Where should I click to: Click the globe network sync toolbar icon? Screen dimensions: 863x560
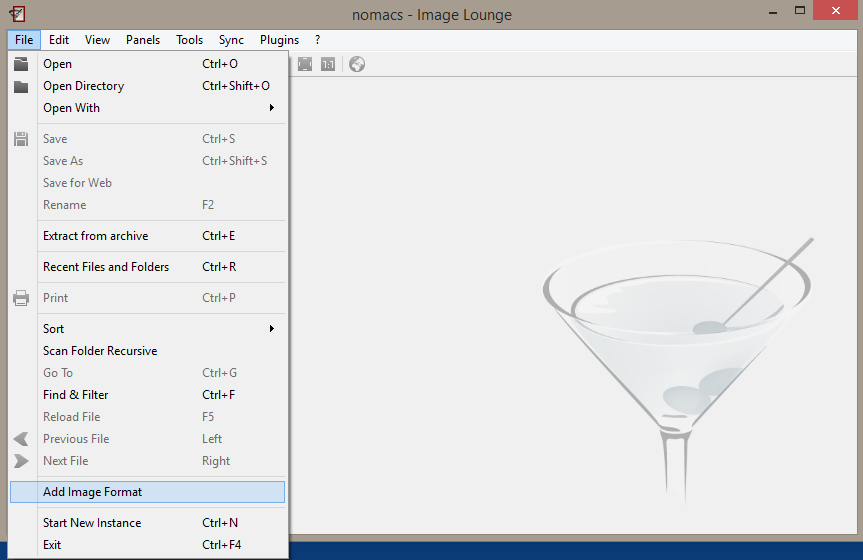pos(357,64)
